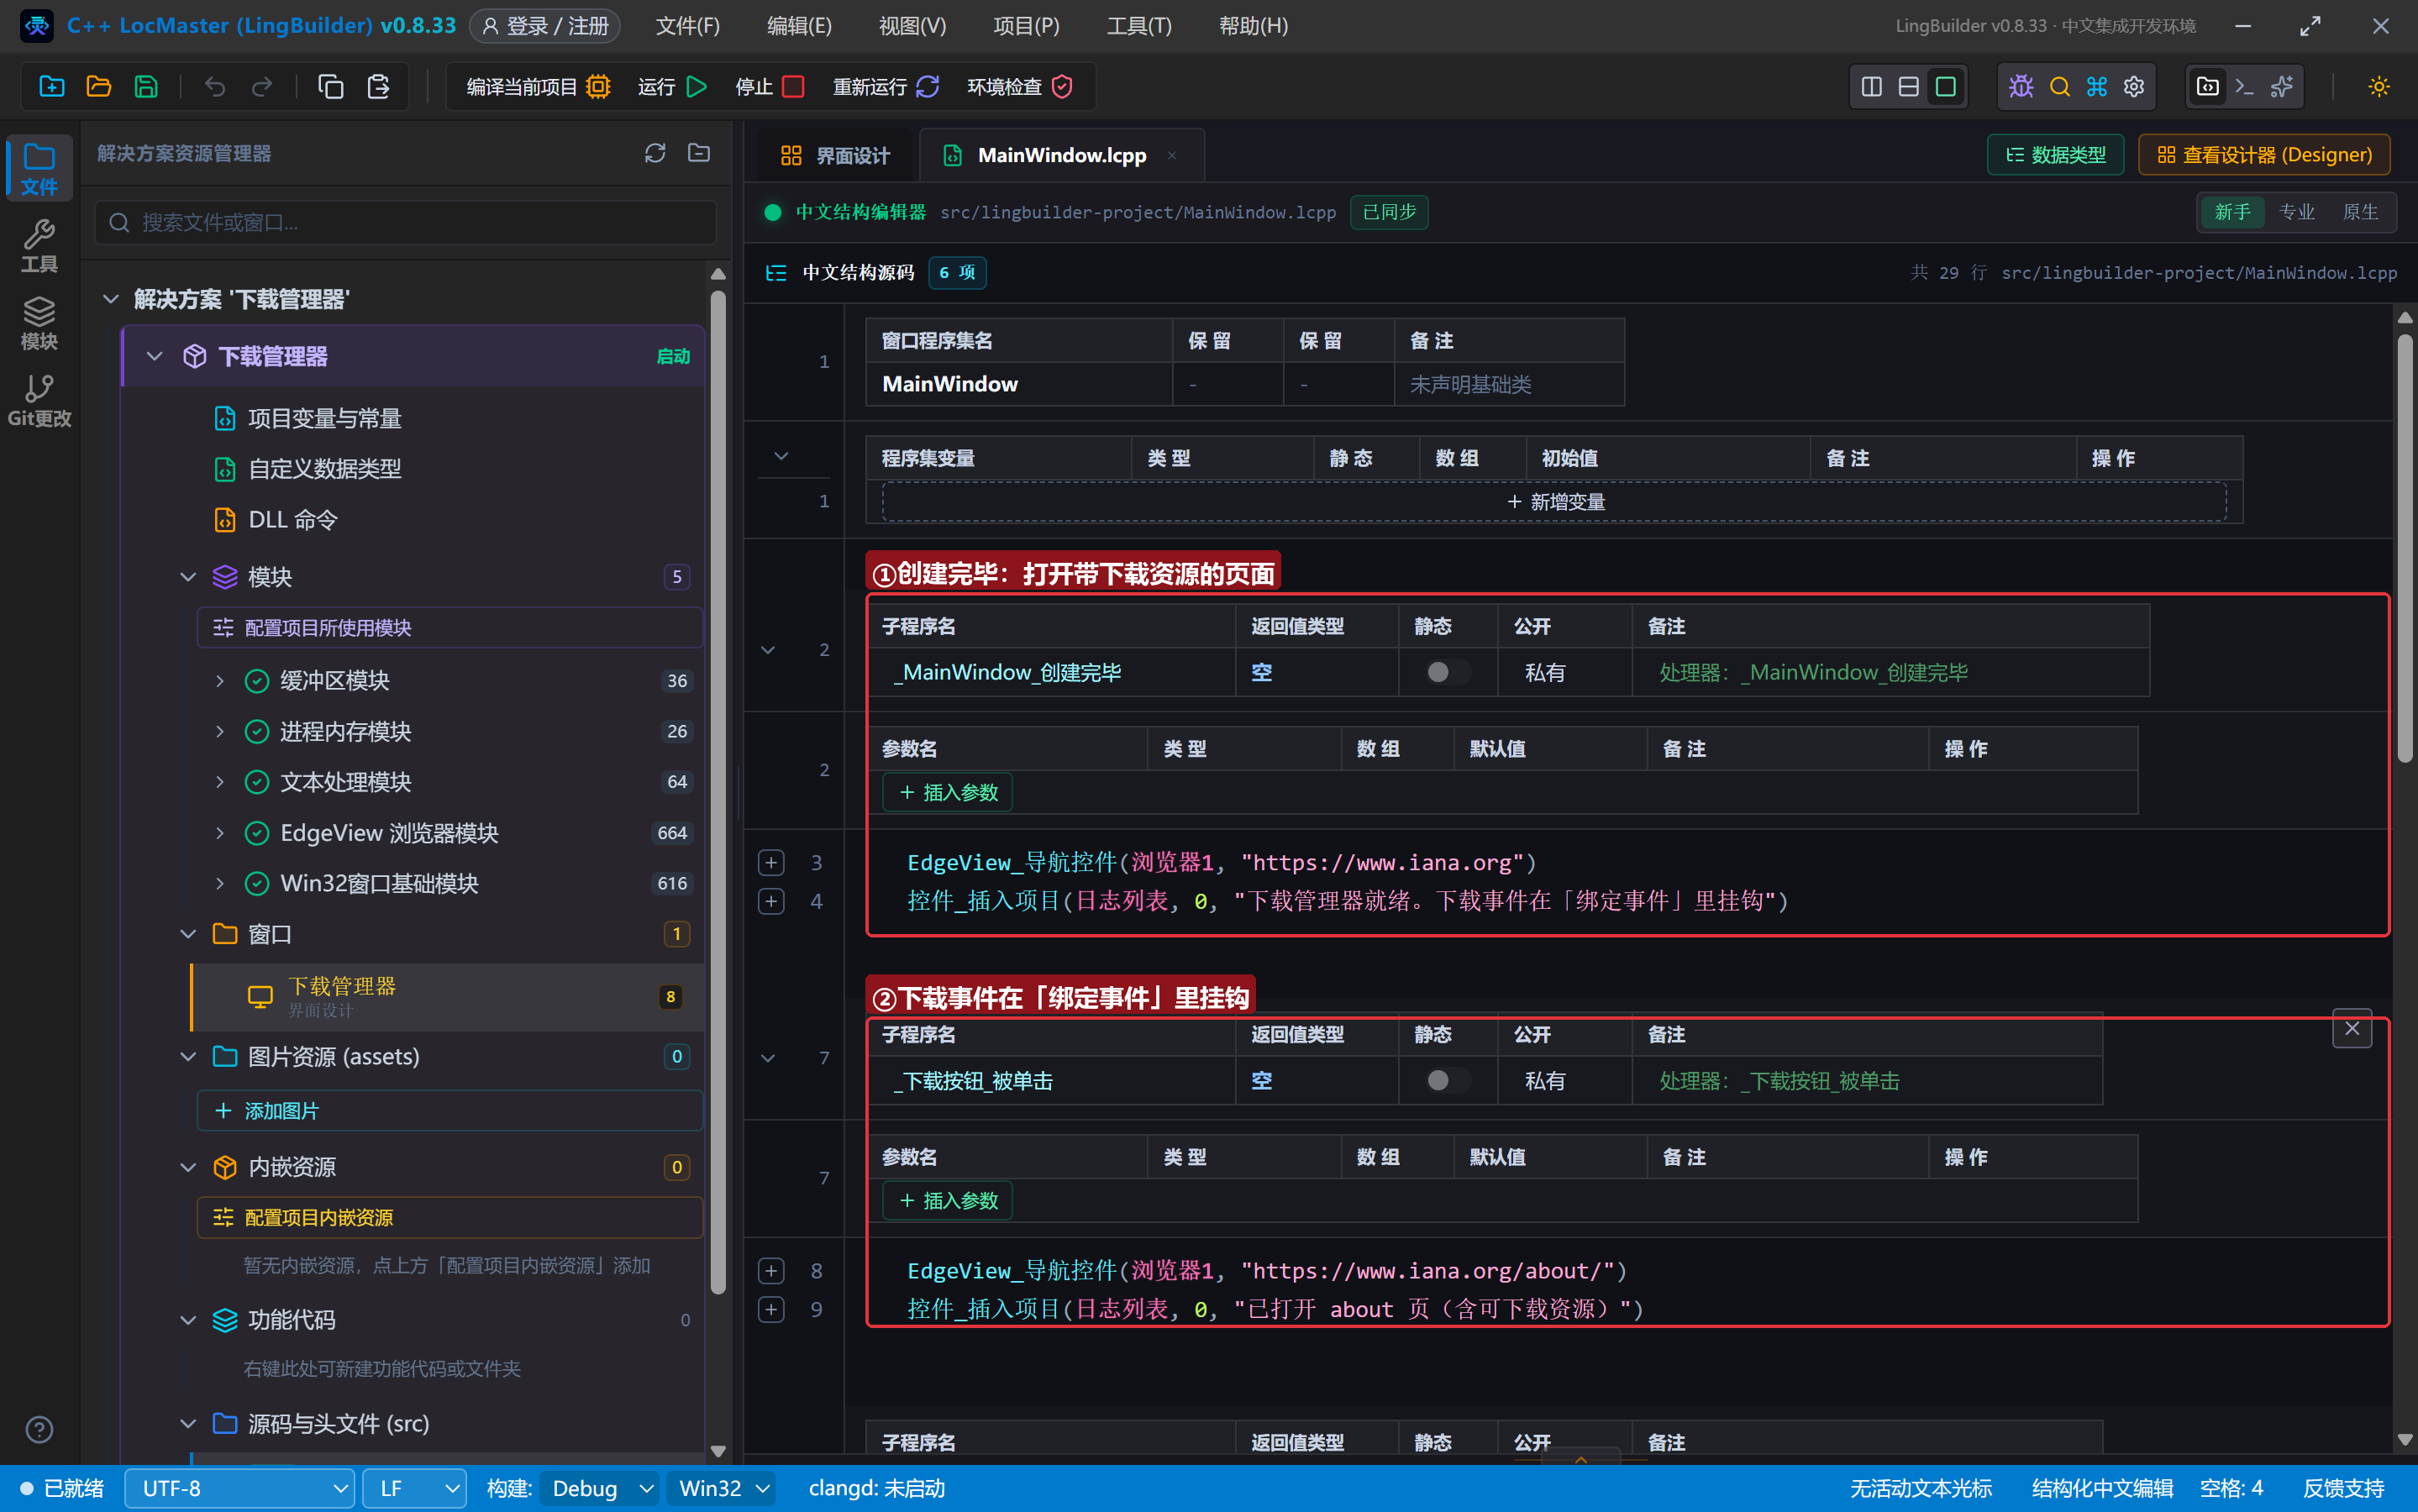
Task: Collapse the 模块 tree section
Action: pyautogui.click(x=188, y=577)
